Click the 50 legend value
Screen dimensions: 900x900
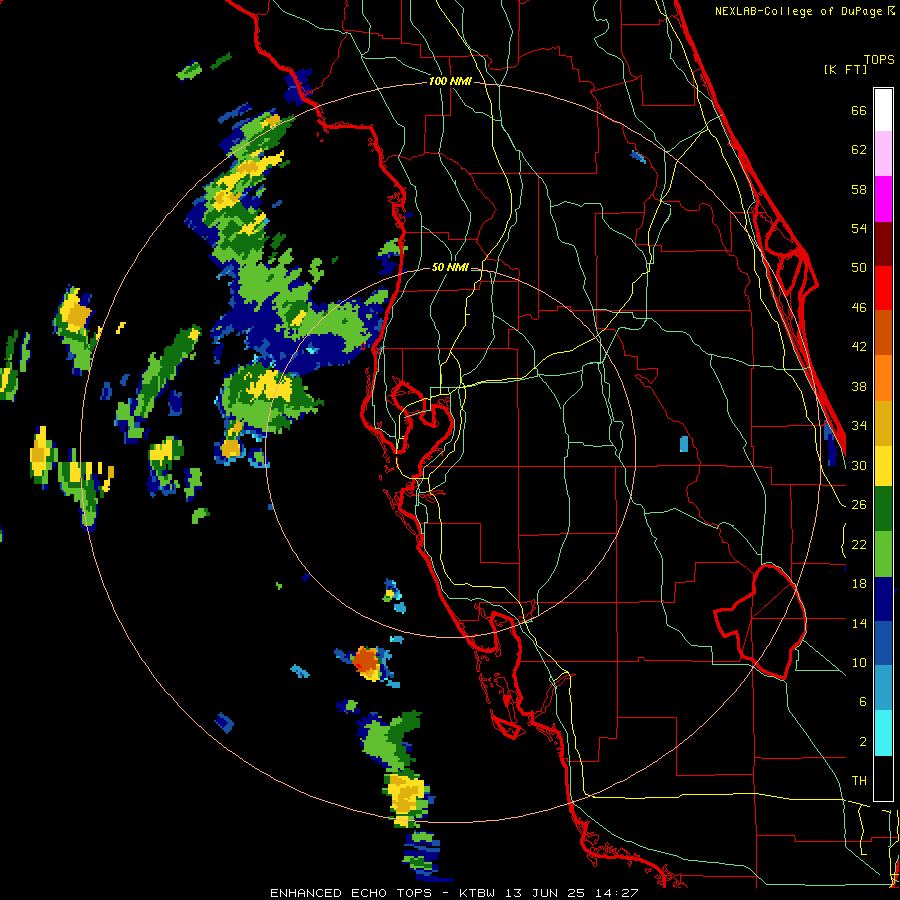(859, 268)
